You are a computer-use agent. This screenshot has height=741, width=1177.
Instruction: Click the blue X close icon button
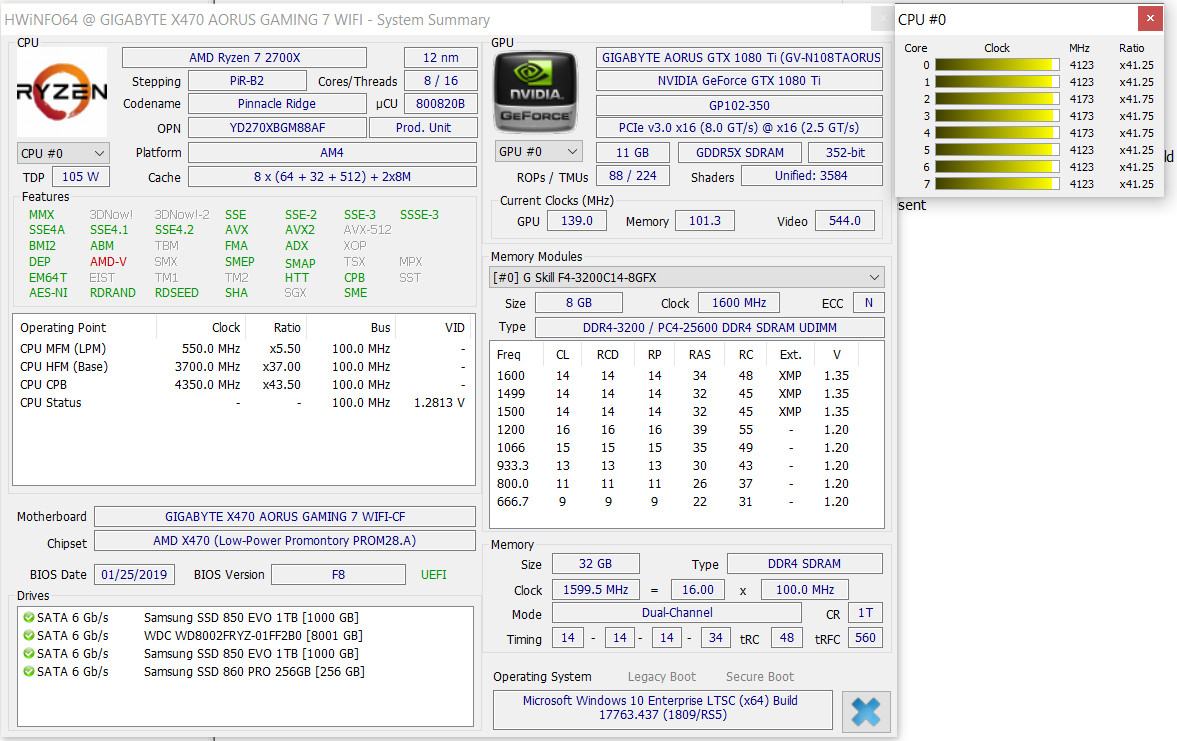pos(865,711)
